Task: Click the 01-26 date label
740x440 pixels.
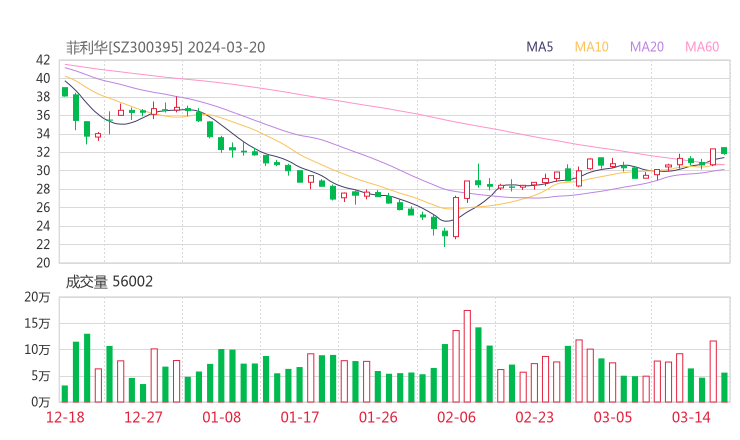Action: (378, 417)
